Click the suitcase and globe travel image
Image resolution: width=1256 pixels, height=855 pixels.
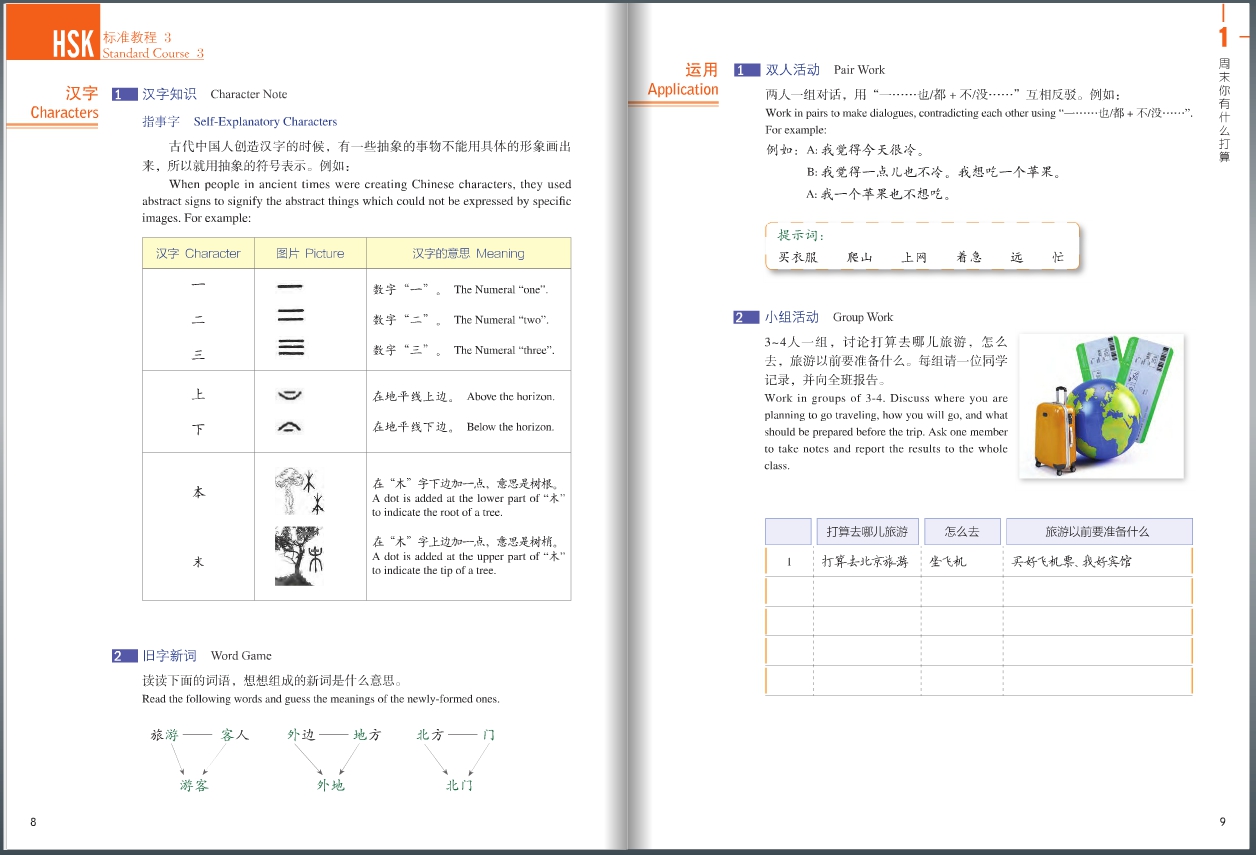click(1101, 405)
